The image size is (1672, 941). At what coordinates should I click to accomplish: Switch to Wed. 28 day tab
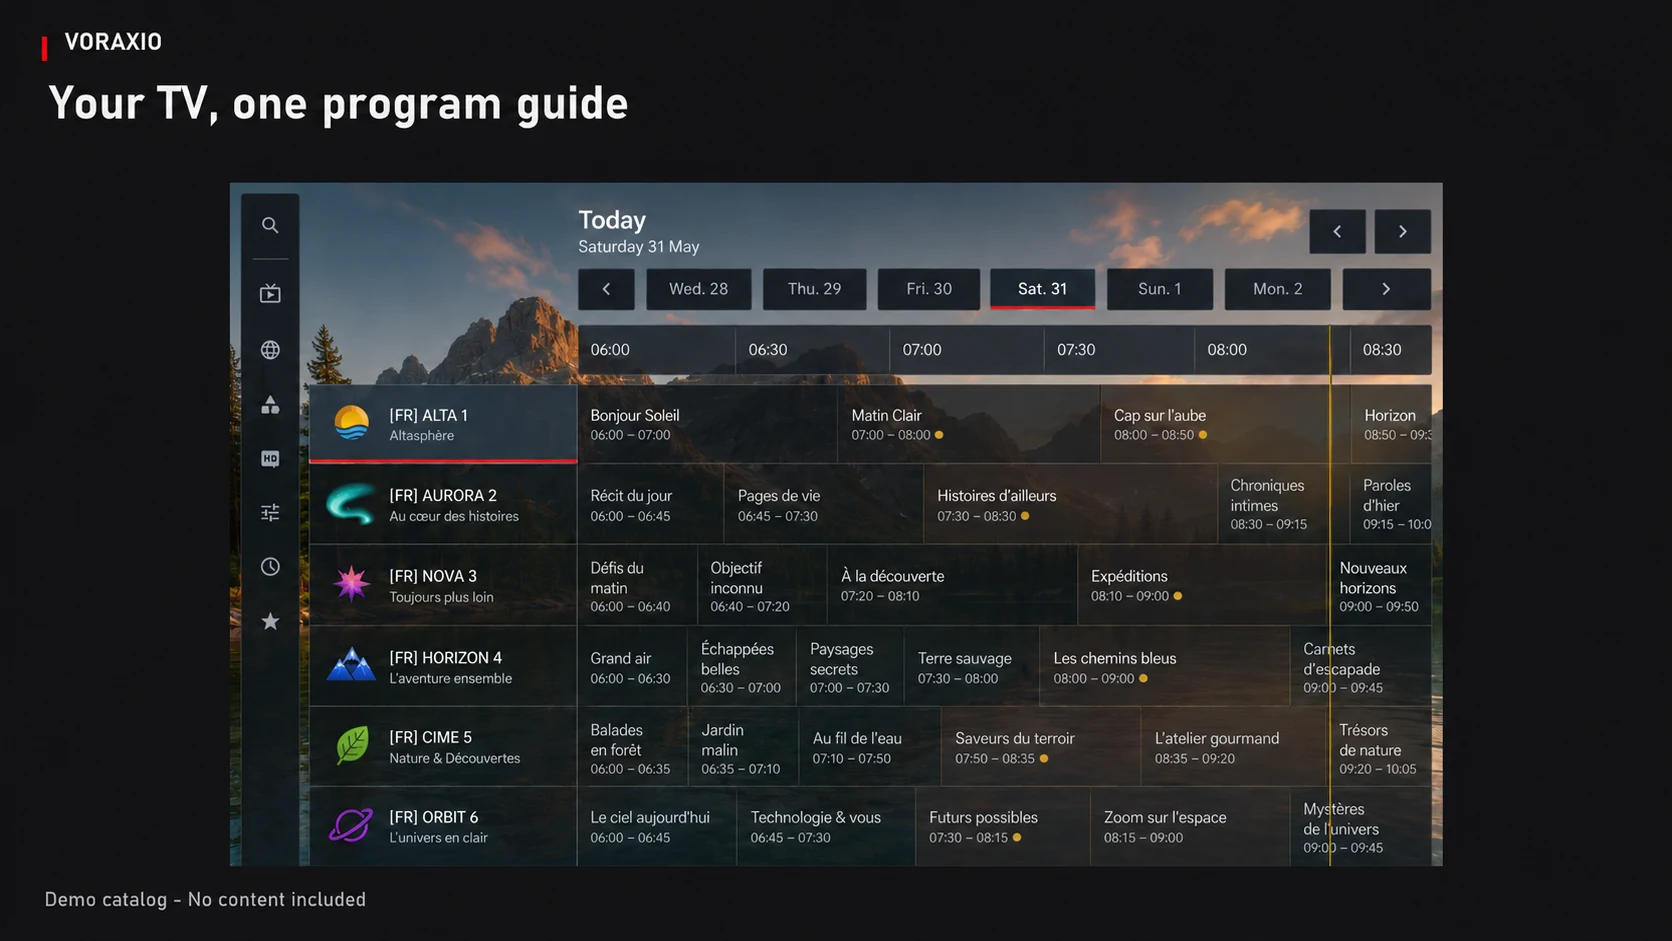coord(698,289)
